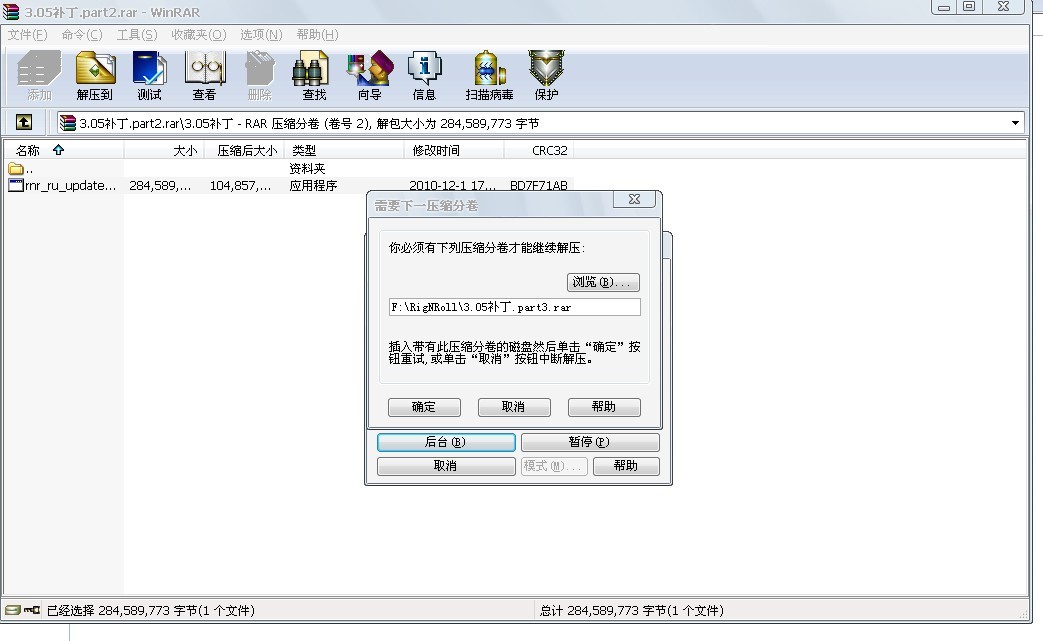Click the WinRAR title bar app icon
The image size is (1043, 641).
(x=11, y=11)
